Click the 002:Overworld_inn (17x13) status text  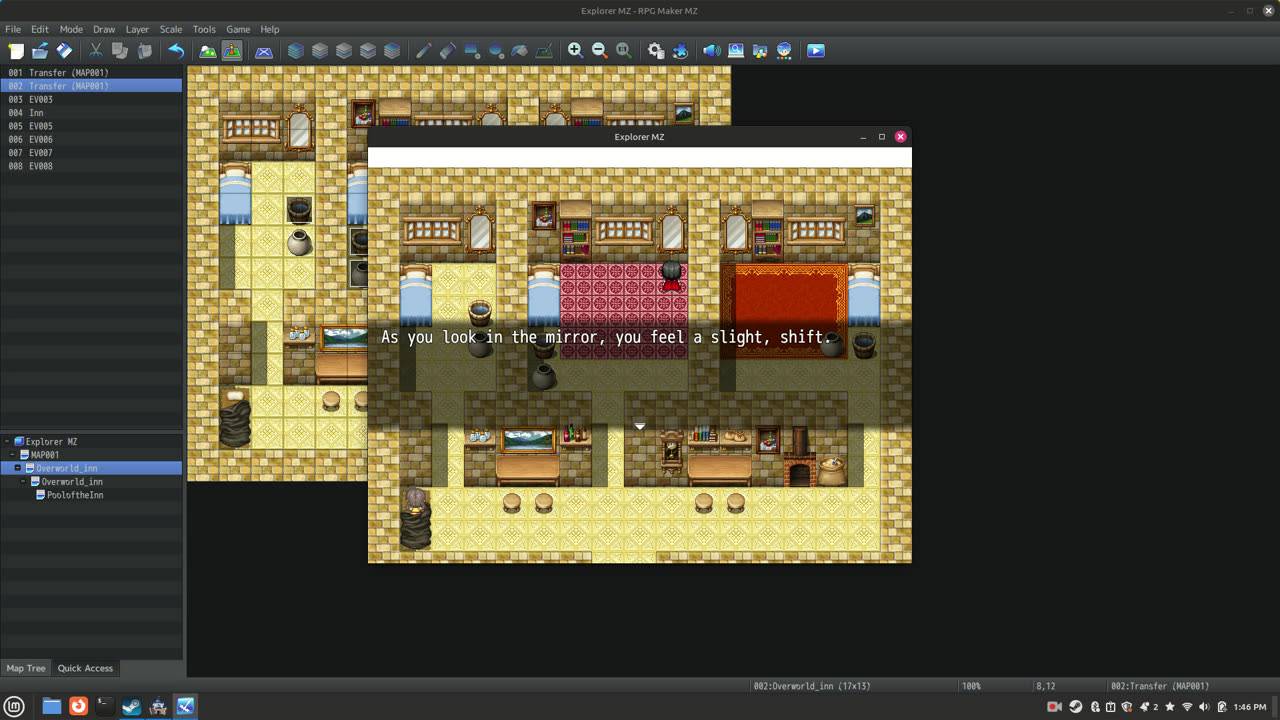[814, 686]
